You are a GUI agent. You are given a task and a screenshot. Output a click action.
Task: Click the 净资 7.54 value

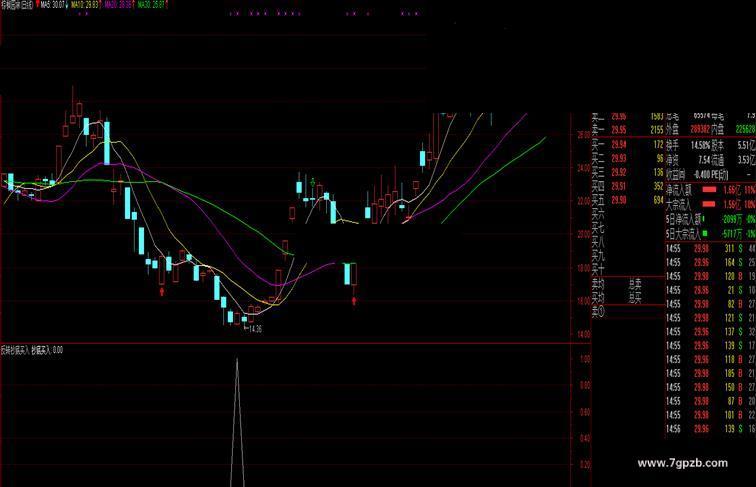pyautogui.click(x=704, y=159)
